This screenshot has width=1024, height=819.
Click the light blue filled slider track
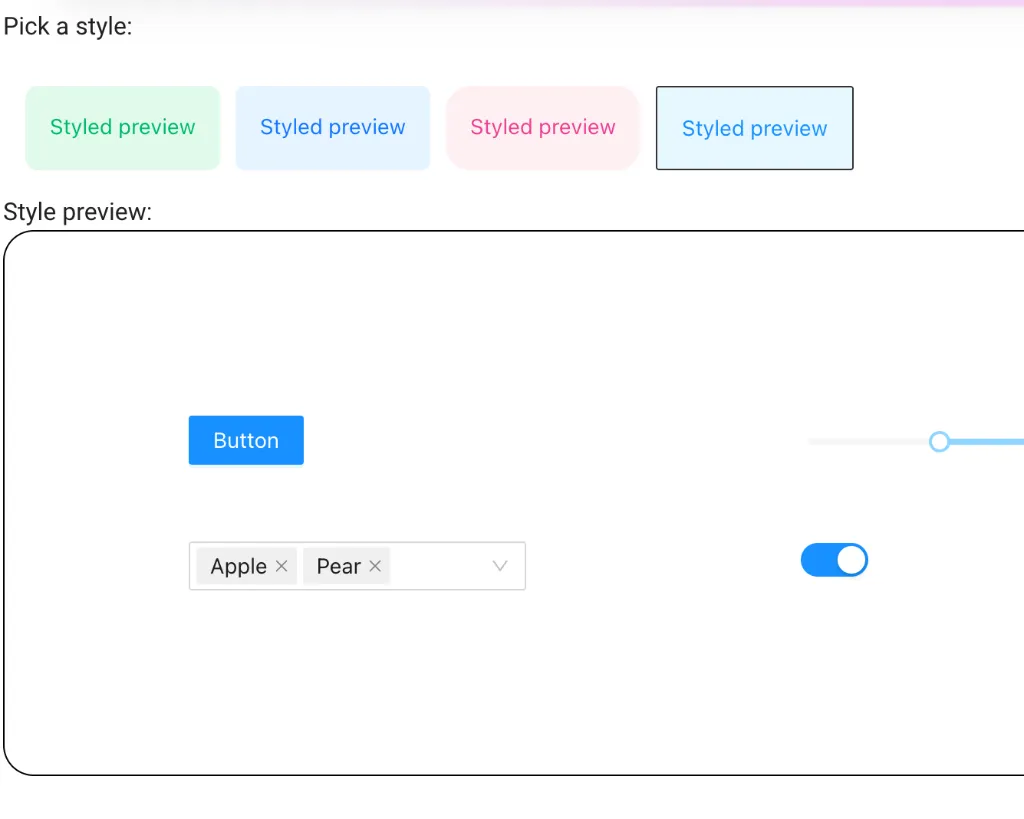(988, 441)
